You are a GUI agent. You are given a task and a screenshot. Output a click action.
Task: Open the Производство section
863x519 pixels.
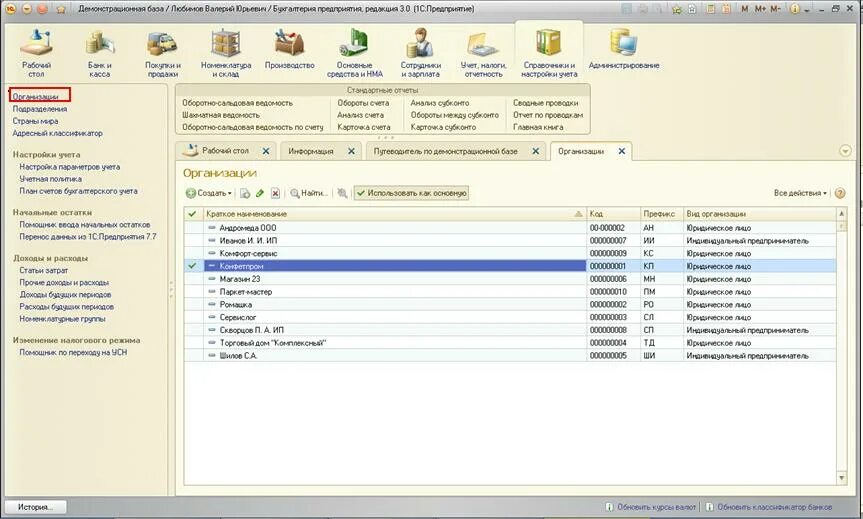290,50
